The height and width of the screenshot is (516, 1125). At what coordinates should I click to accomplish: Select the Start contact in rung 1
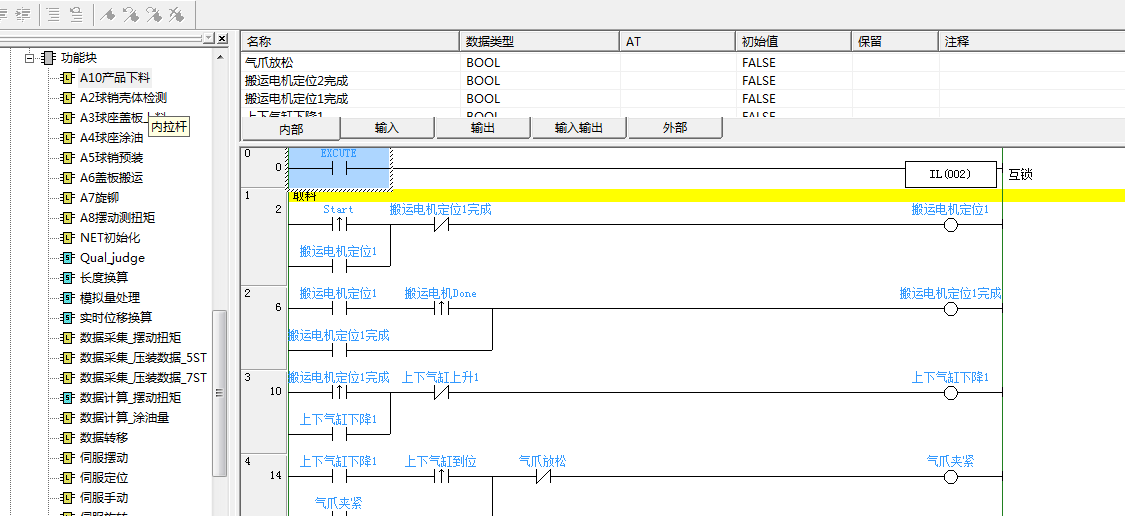tap(338, 225)
